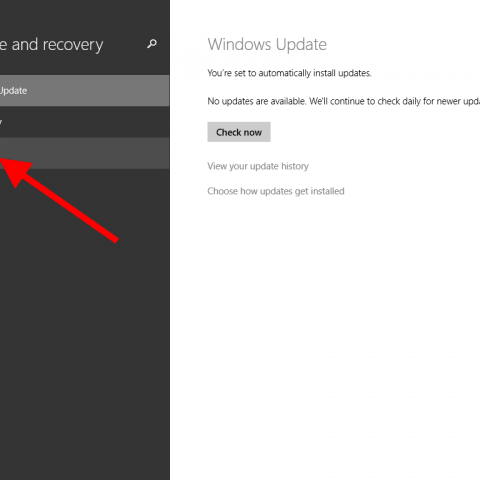Click the Windows Update page heading
The image size is (480, 480).
pos(267,44)
